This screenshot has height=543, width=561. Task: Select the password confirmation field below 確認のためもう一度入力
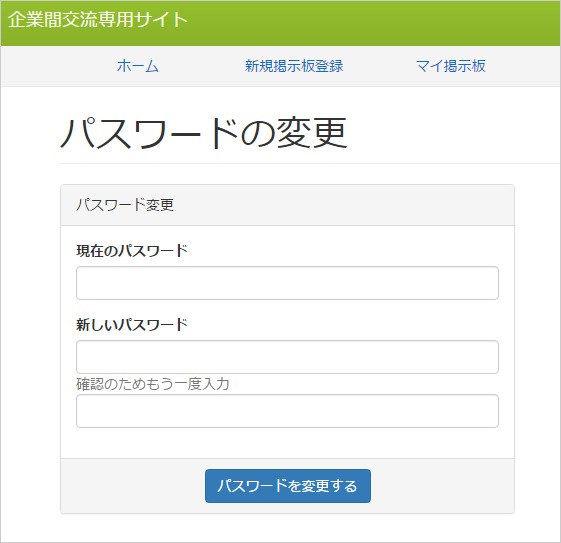[x=287, y=411]
